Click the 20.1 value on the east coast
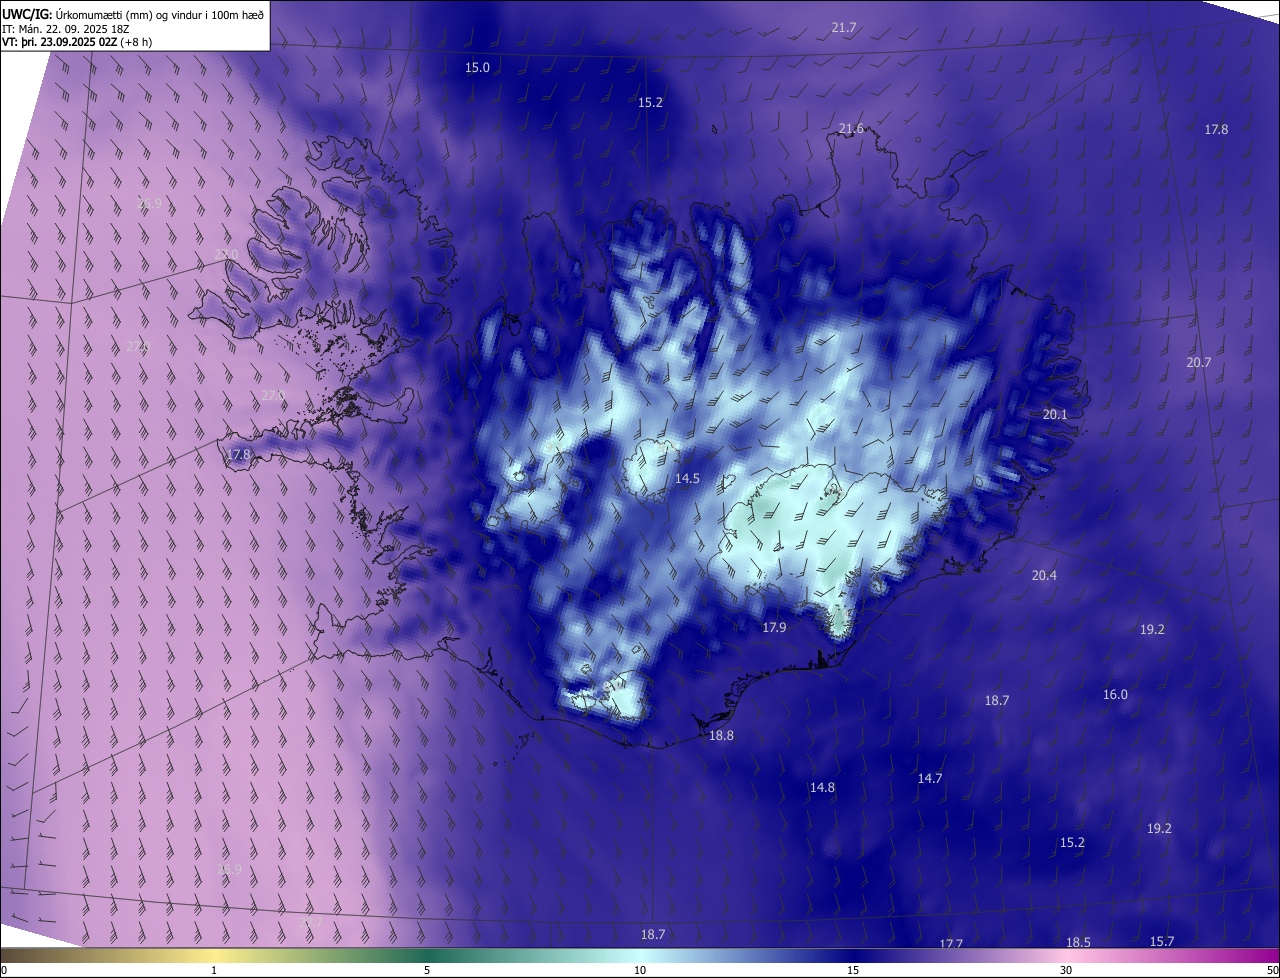The image size is (1280, 978). click(1055, 415)
